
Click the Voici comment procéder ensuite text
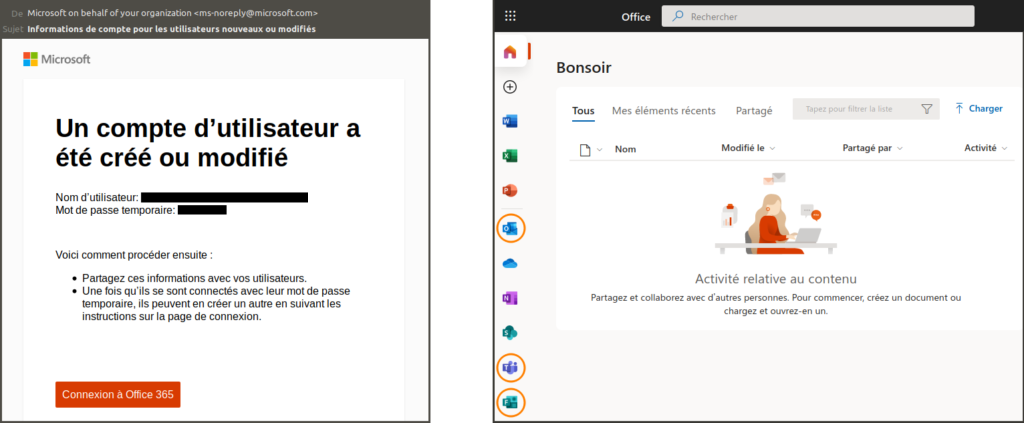(134, 255)
